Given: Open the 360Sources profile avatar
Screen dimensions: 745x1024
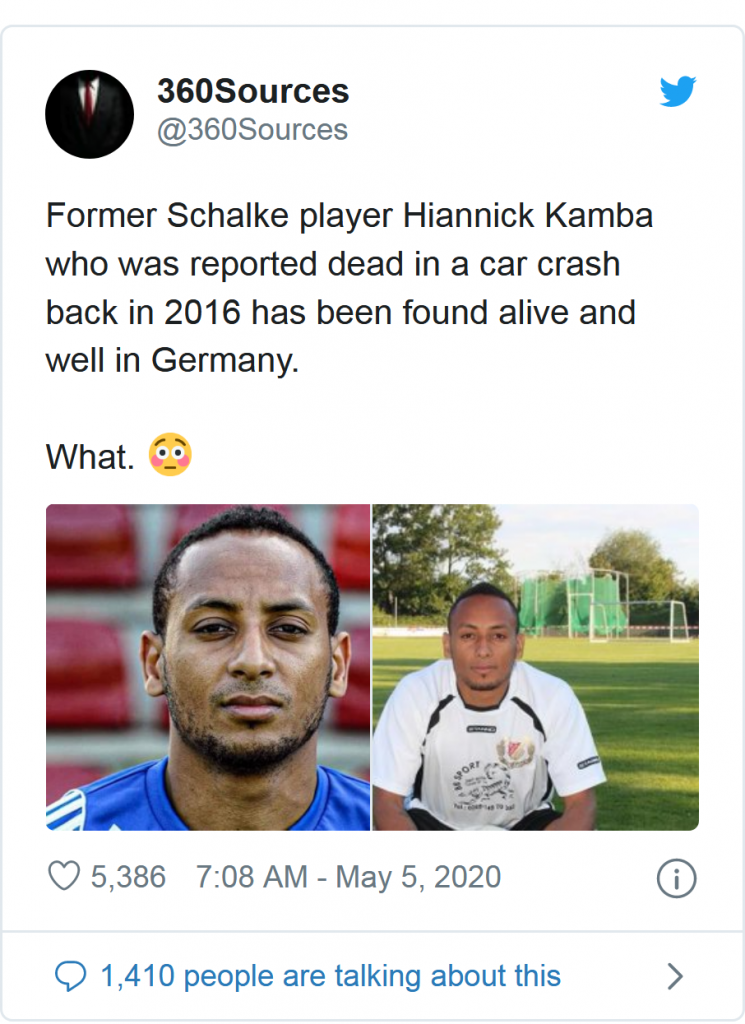Looking at the screenshot, I should pyautogui.click(x=90, y=113).
